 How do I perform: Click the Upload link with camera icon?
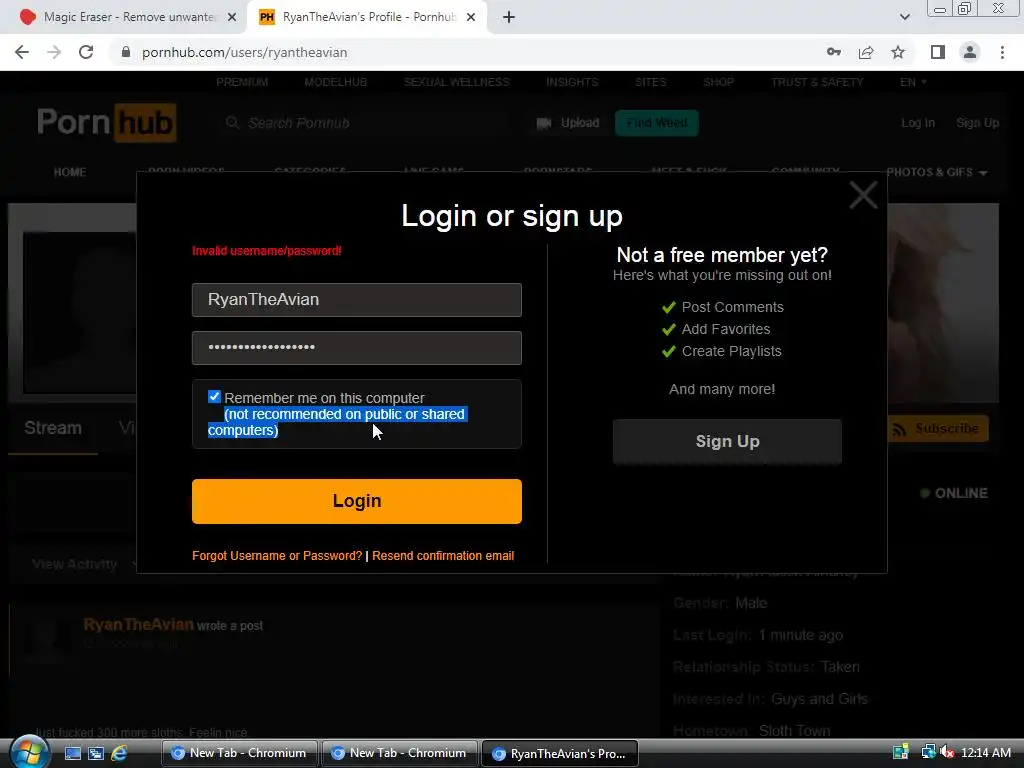(x=568, y=123)
